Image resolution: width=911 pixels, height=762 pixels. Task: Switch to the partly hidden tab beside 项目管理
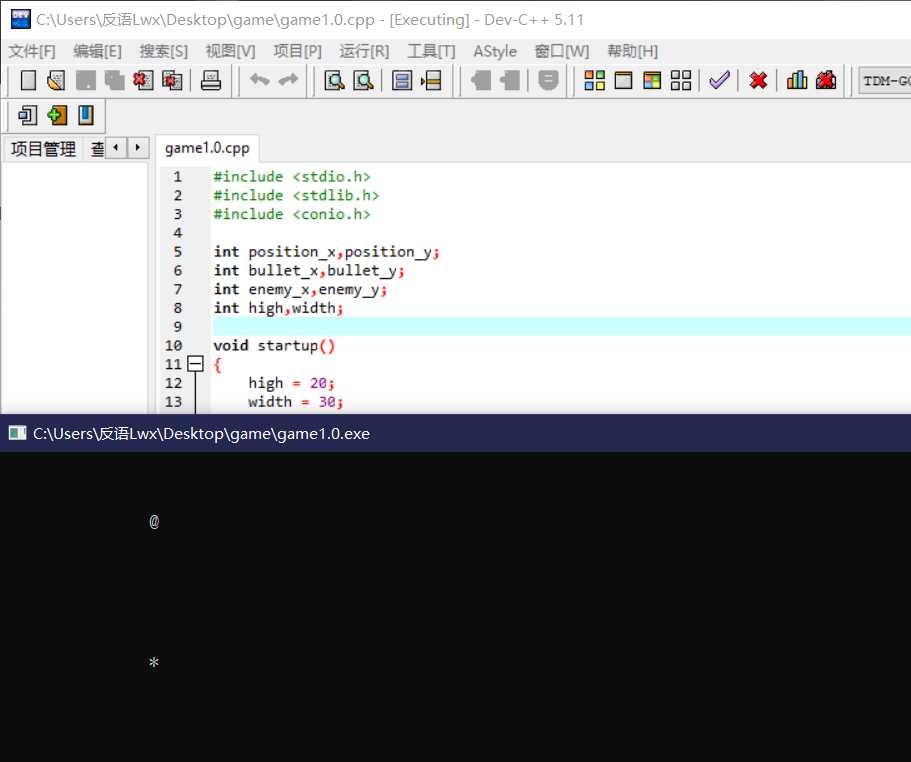point(96,149)
